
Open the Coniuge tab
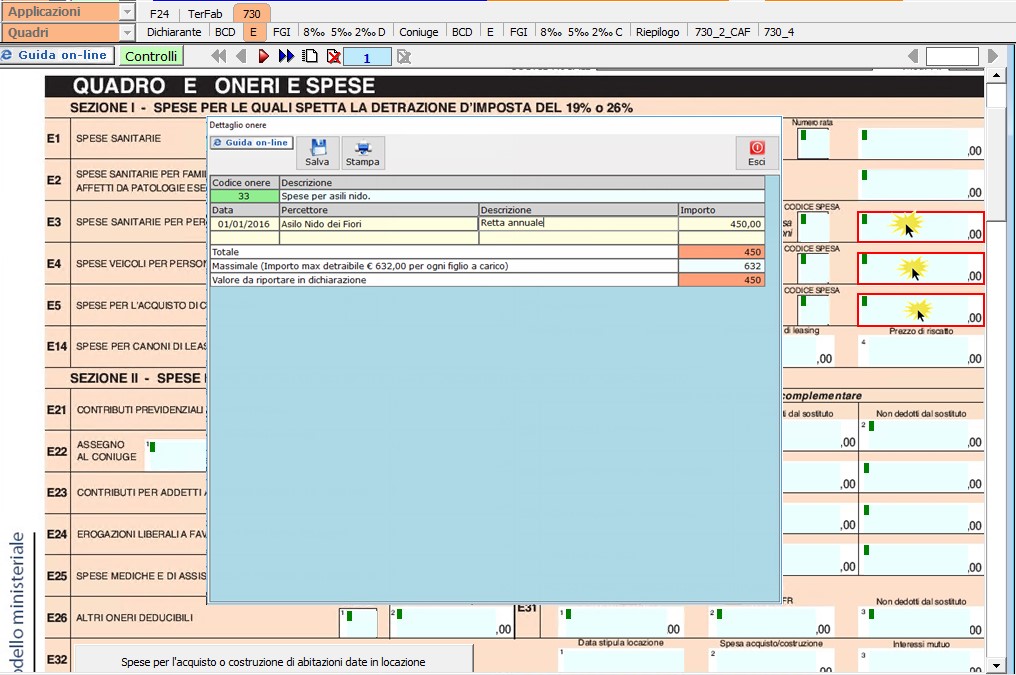click(419, 32)
